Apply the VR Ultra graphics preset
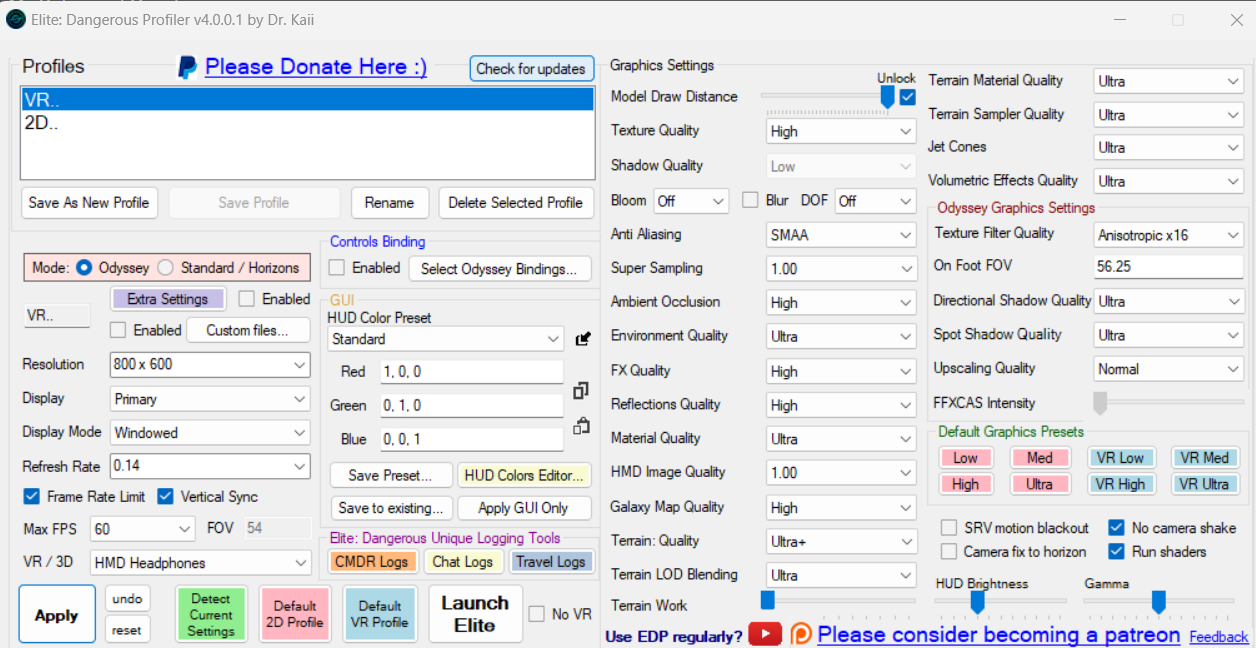Image resolution: width=1256 pixels, height=648 pixels. pyautogui.click(x=1204, y=484)
